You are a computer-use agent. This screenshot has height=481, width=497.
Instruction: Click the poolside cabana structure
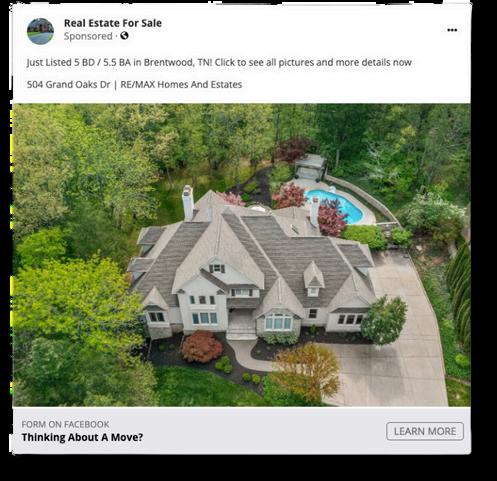tap(310, 167)
